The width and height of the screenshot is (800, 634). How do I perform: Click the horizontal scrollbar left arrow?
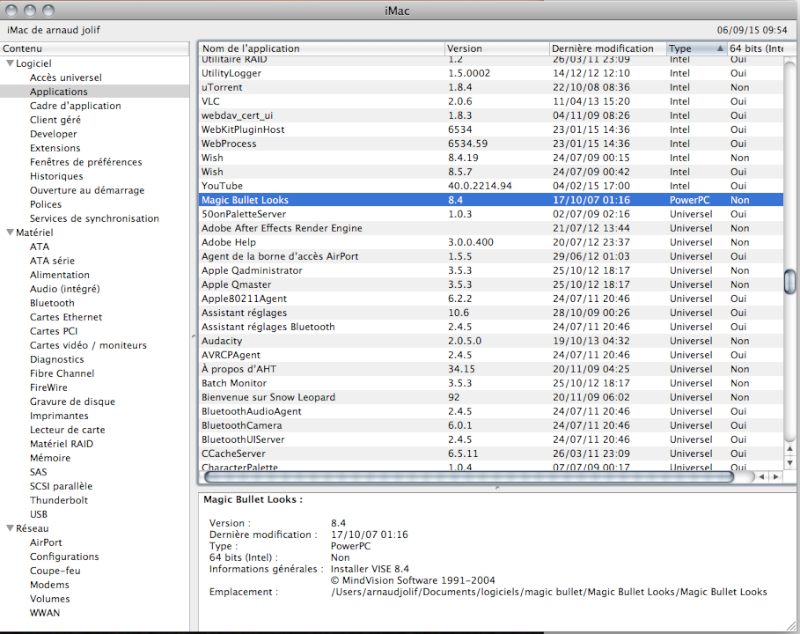tap(762, 477)
